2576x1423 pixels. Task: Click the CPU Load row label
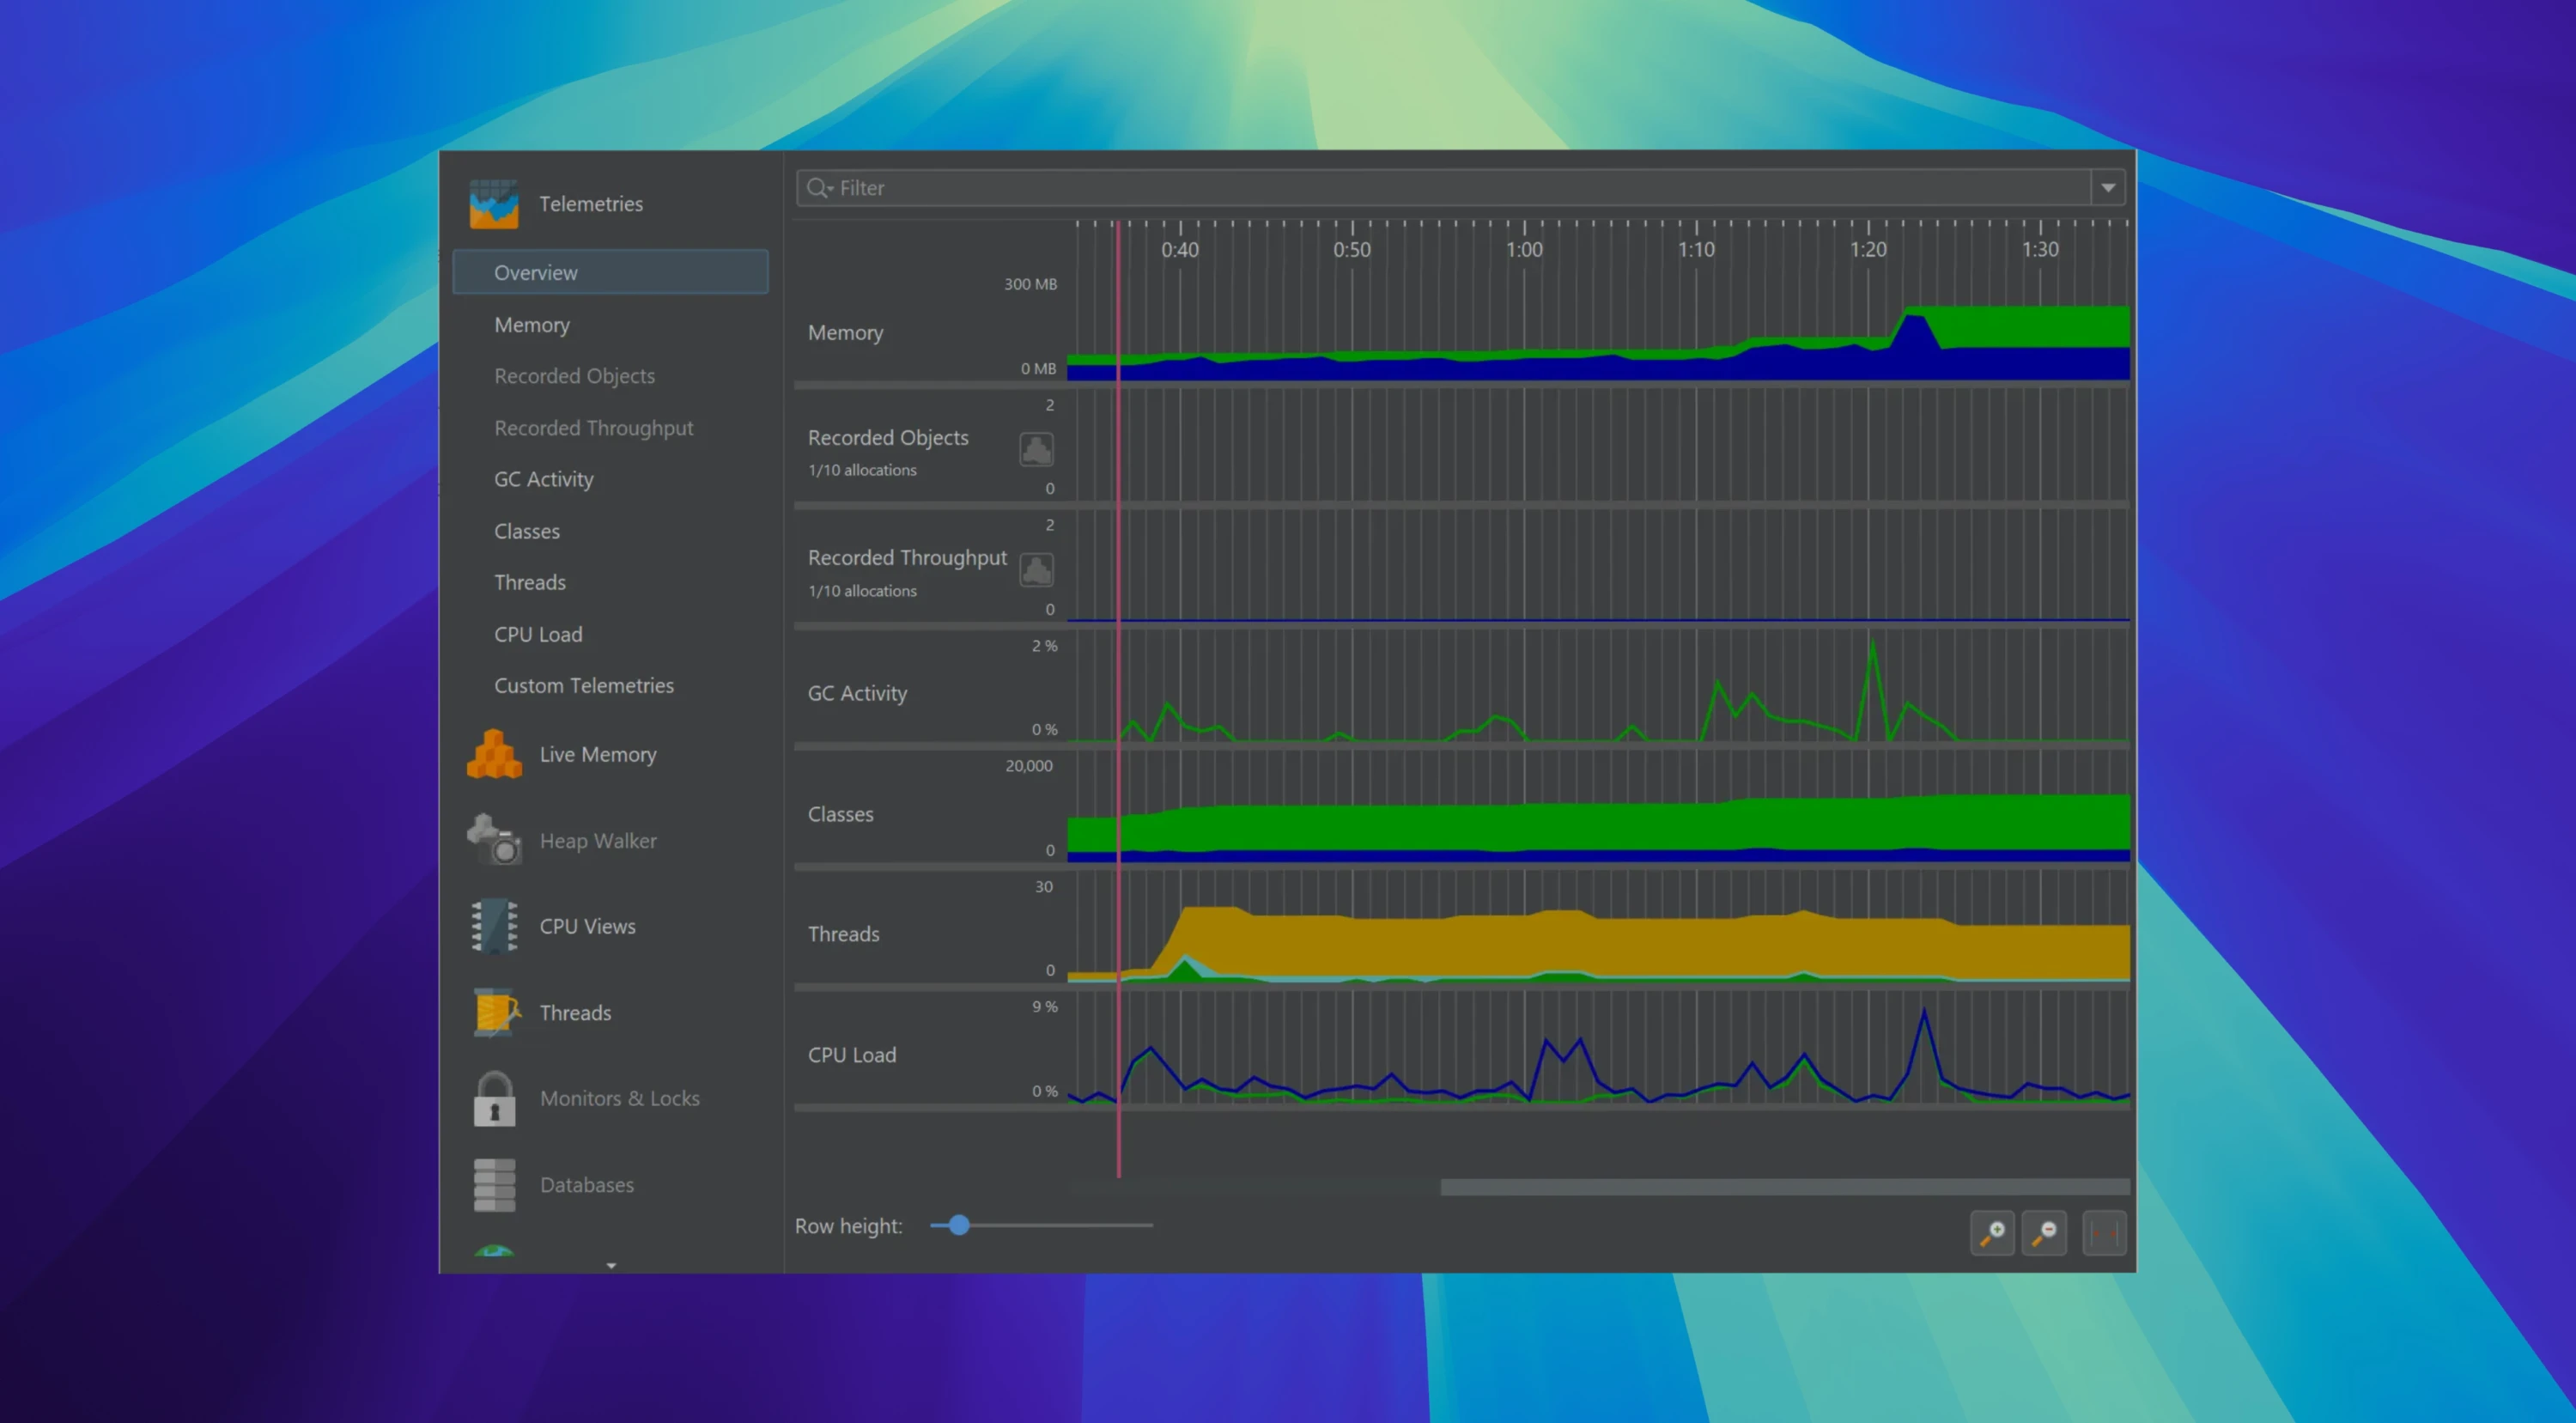point(851,1055)
